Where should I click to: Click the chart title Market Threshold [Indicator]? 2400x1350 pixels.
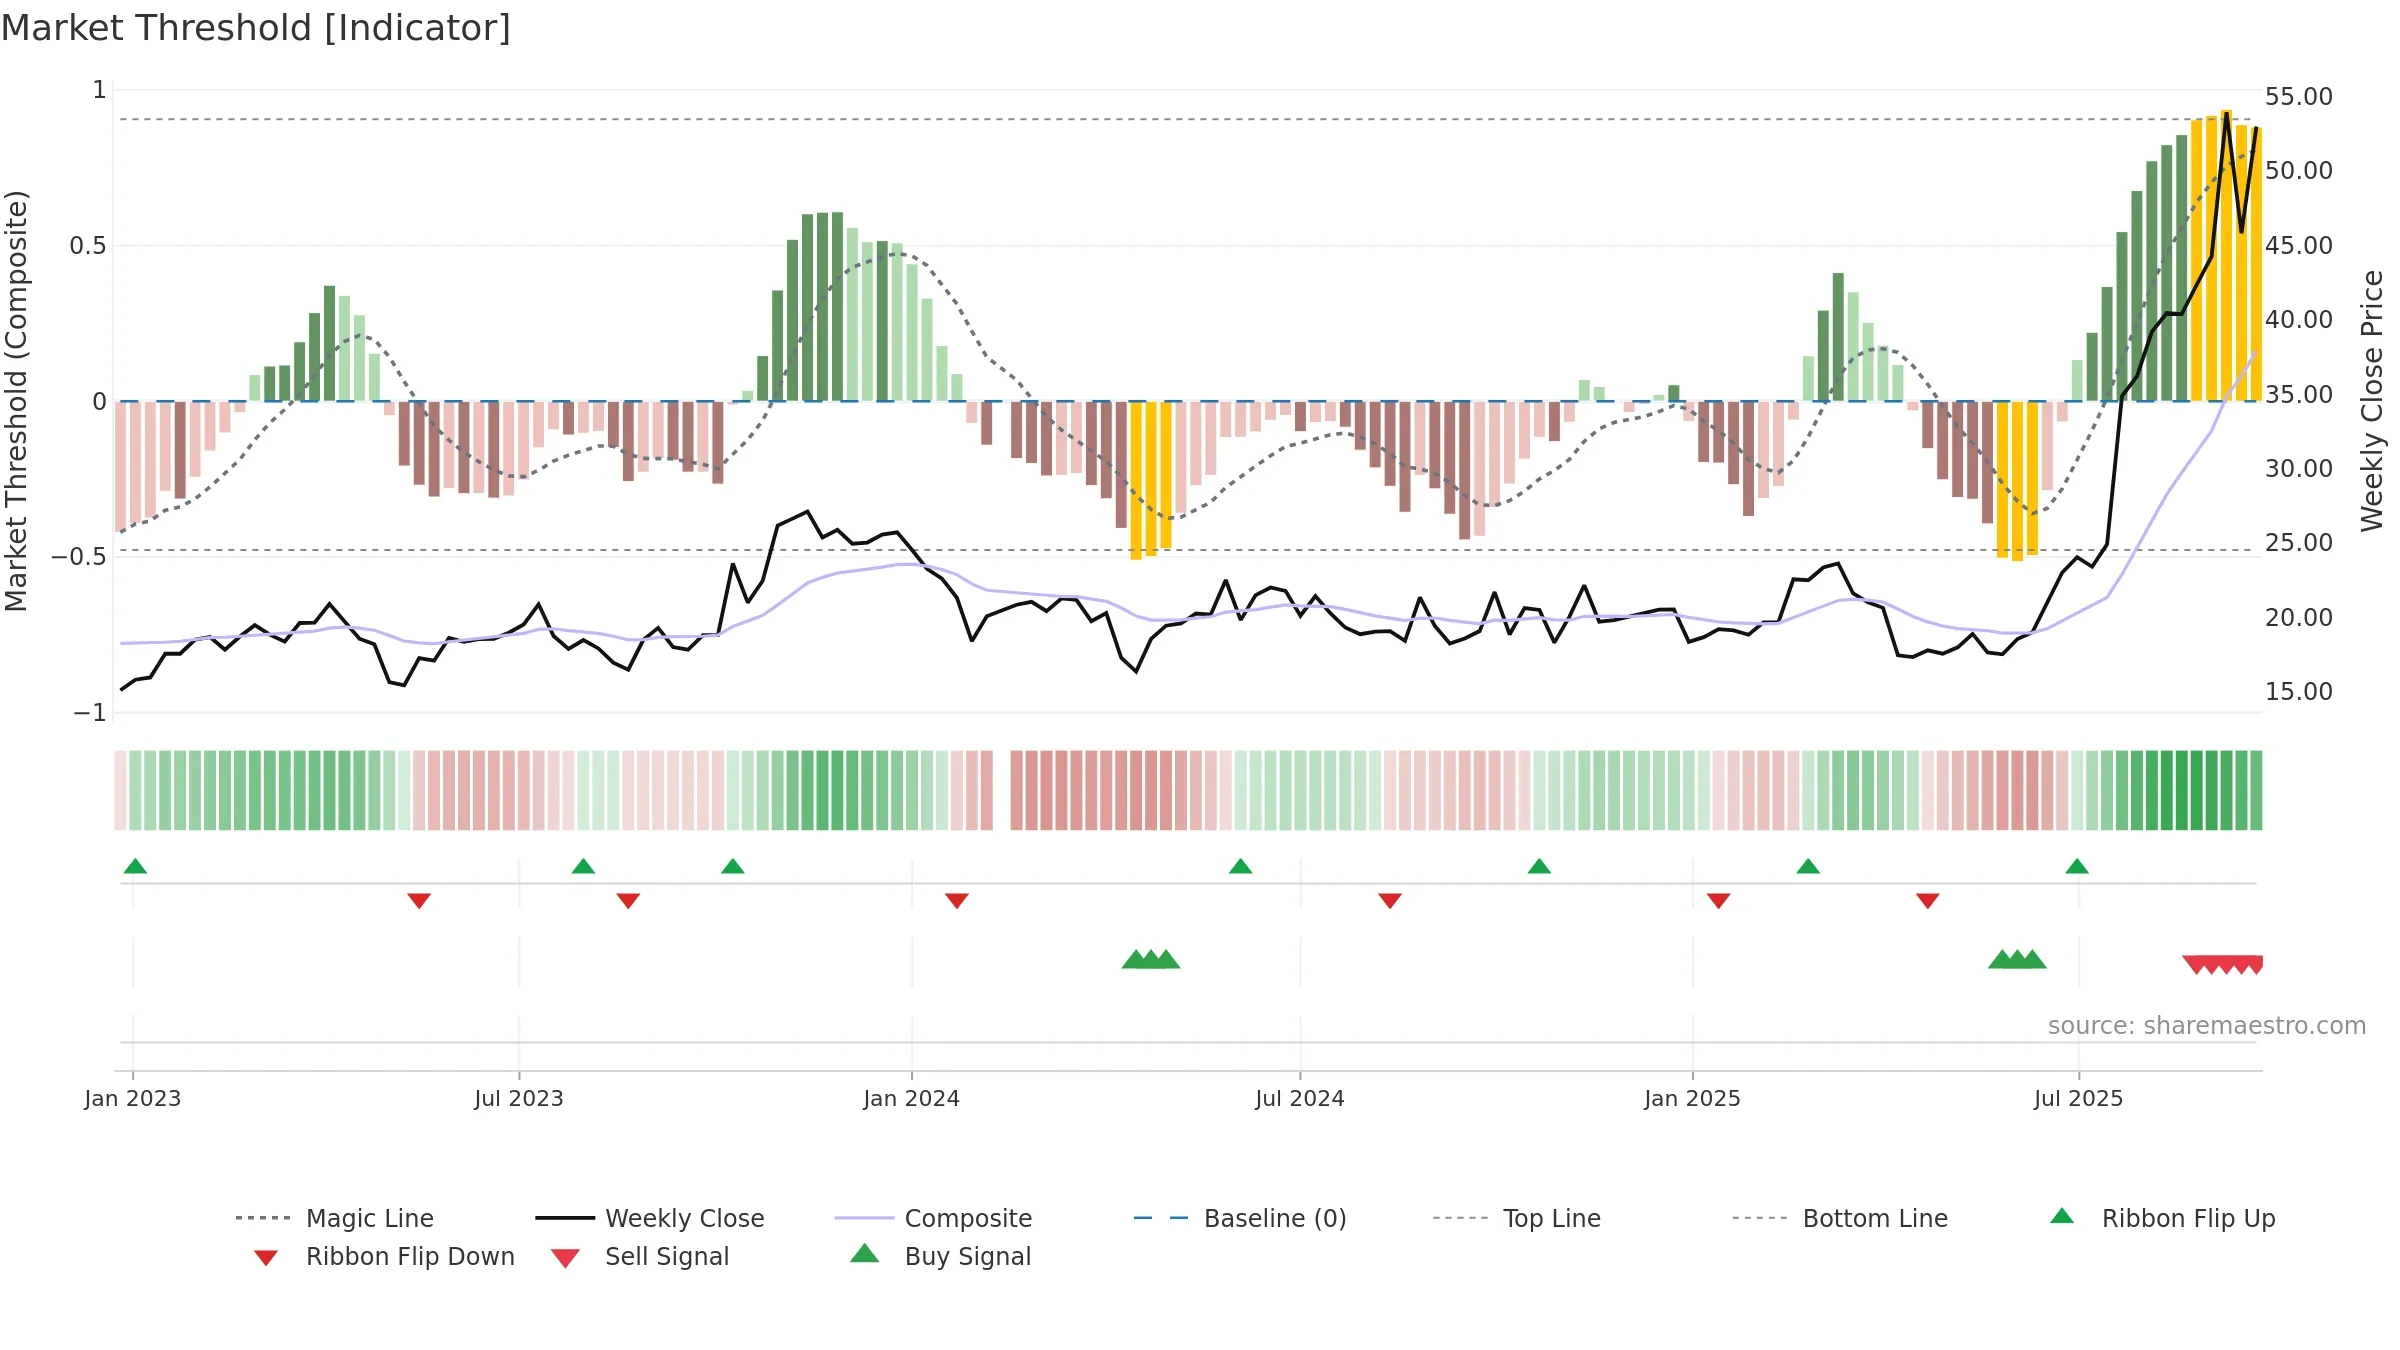(x=256, y=28)
